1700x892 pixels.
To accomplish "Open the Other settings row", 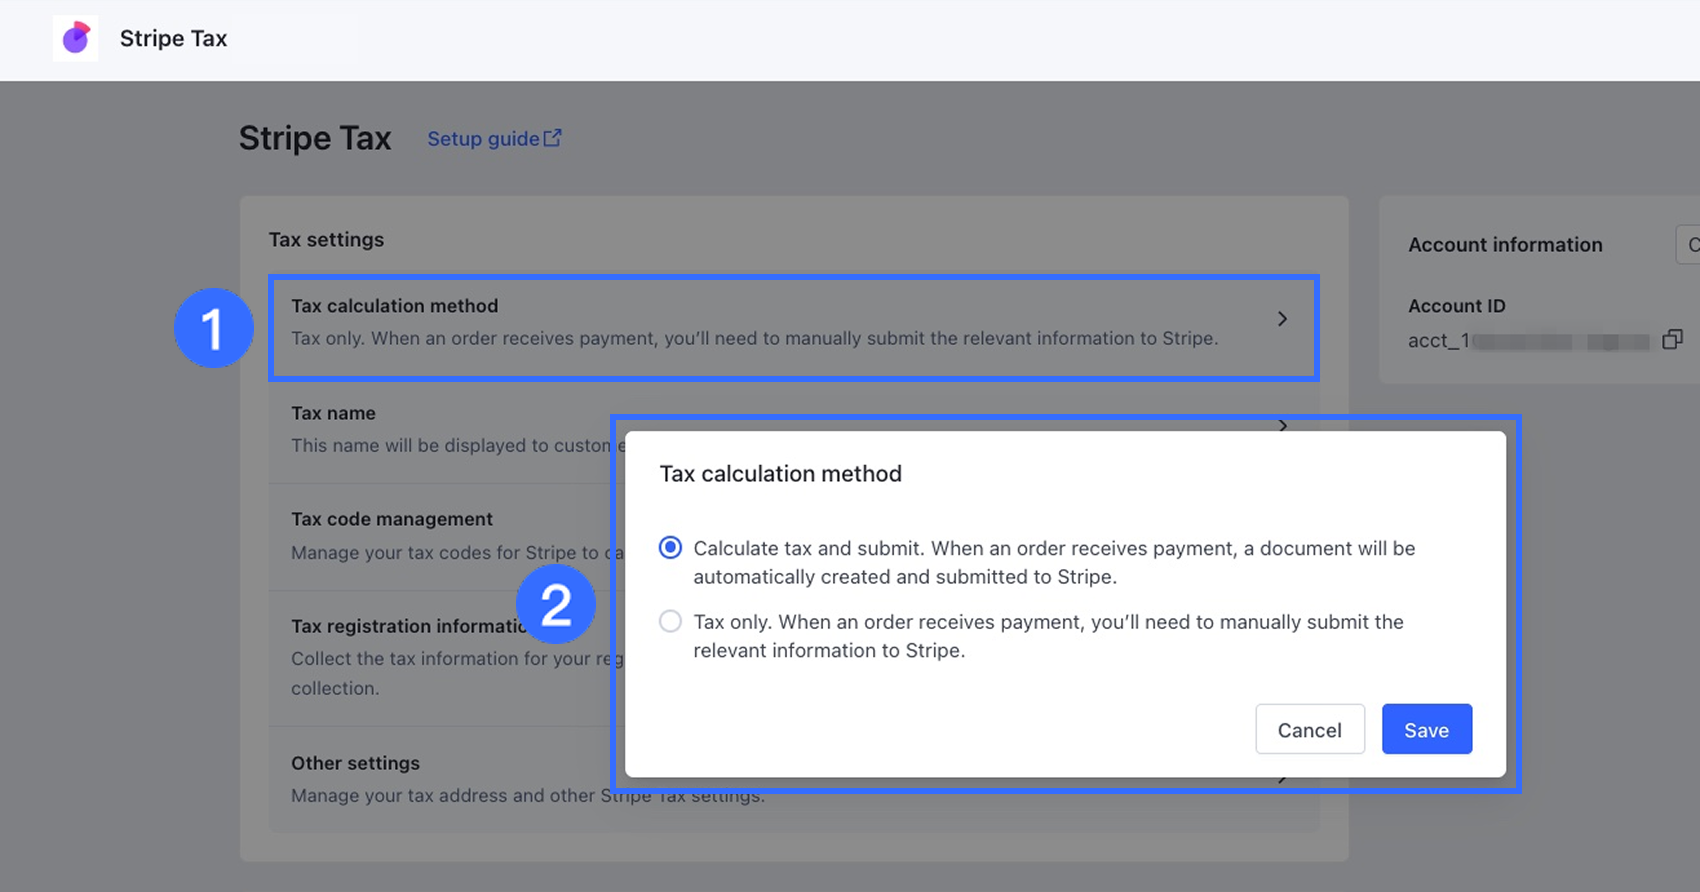I will 355,763.
